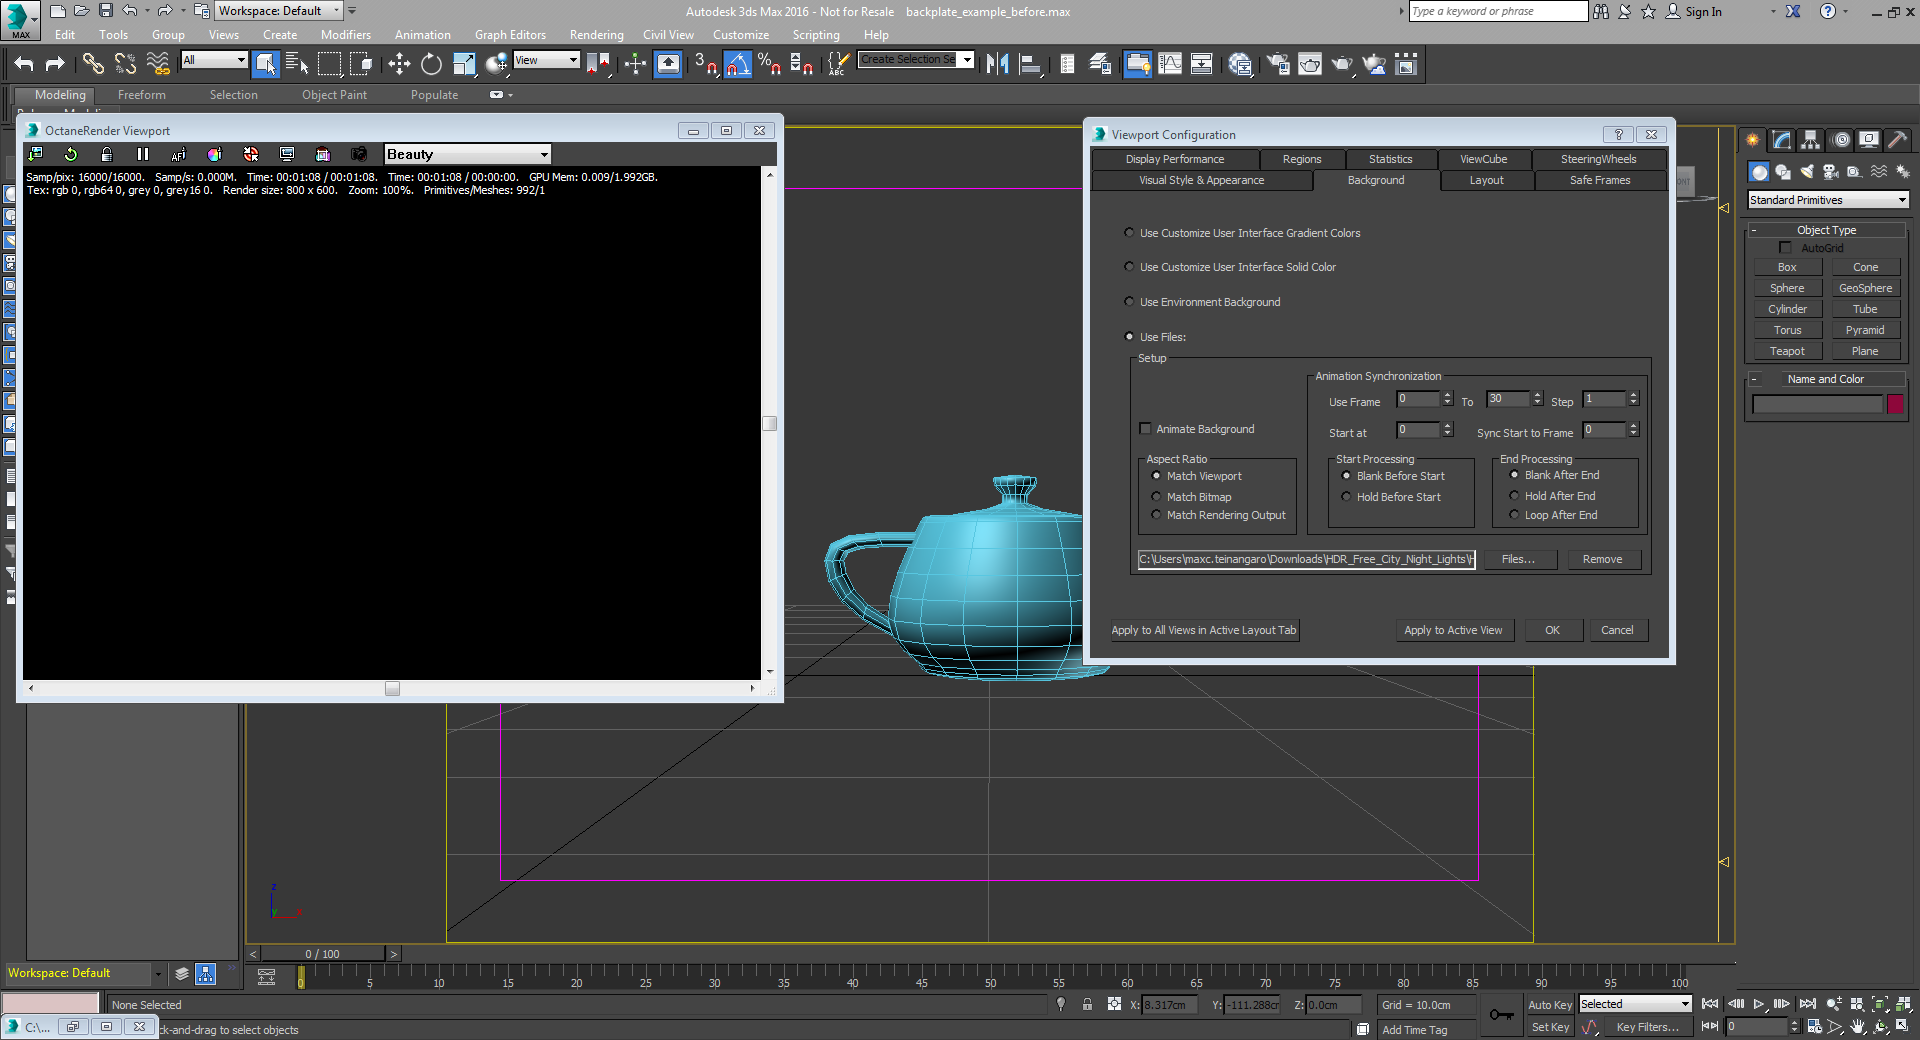Click the background file path field
This screenshot has width=1920, height=1040.
pyautogui.click(x=1306, y=560)
